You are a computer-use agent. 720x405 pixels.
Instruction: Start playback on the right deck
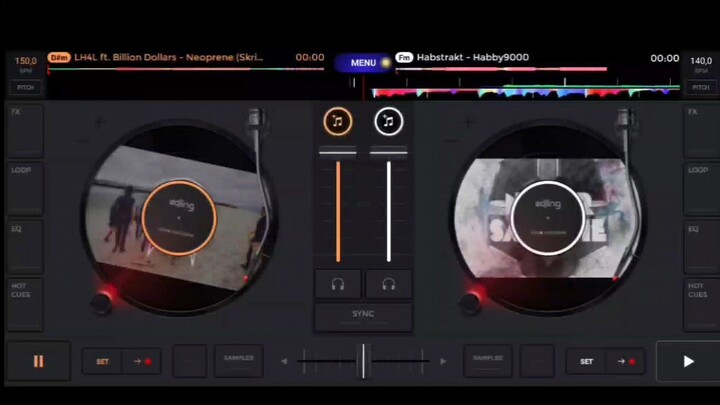688,361
